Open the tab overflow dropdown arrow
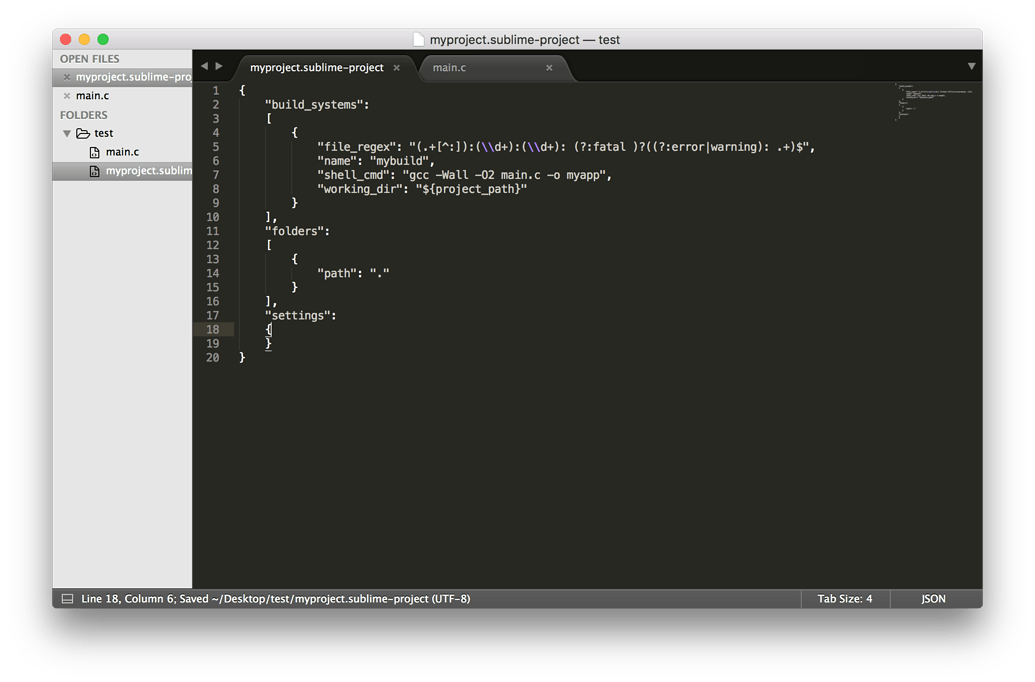The height and width of the screenshot is (682, 1035). tap(971, 65)
